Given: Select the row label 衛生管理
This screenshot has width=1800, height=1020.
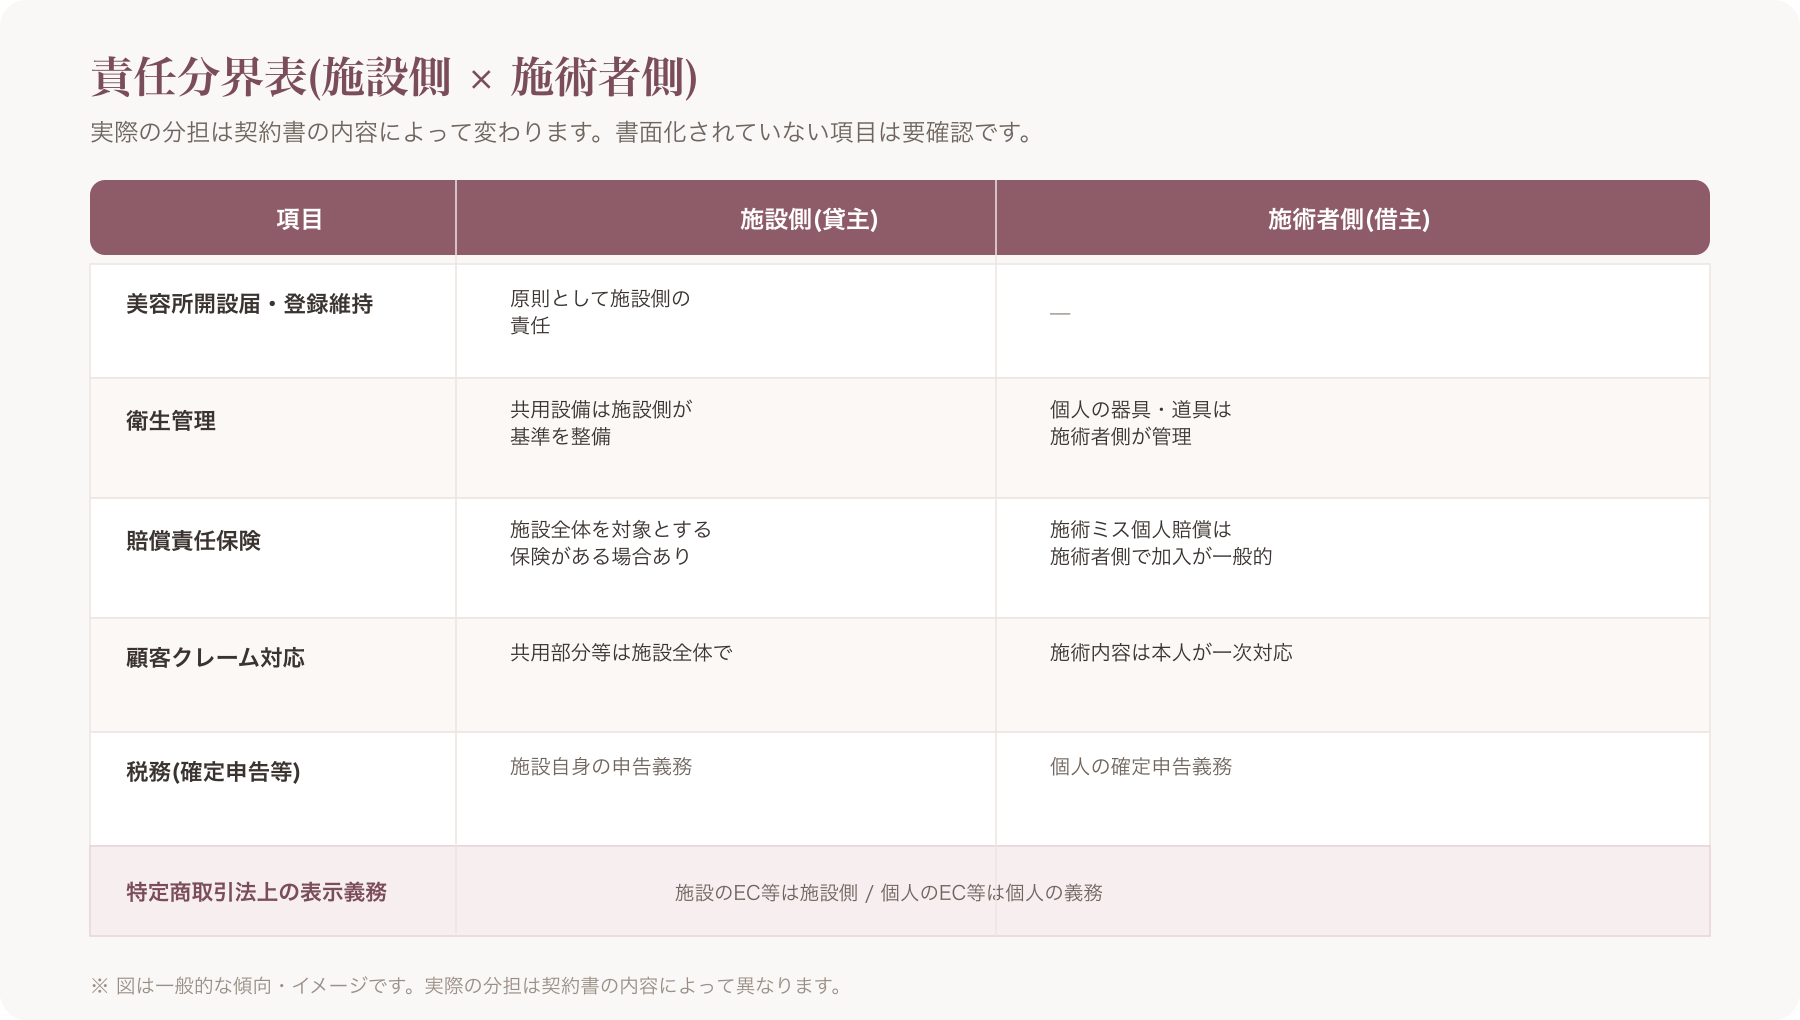Looking at the screenshot, I should pos(171,421).
